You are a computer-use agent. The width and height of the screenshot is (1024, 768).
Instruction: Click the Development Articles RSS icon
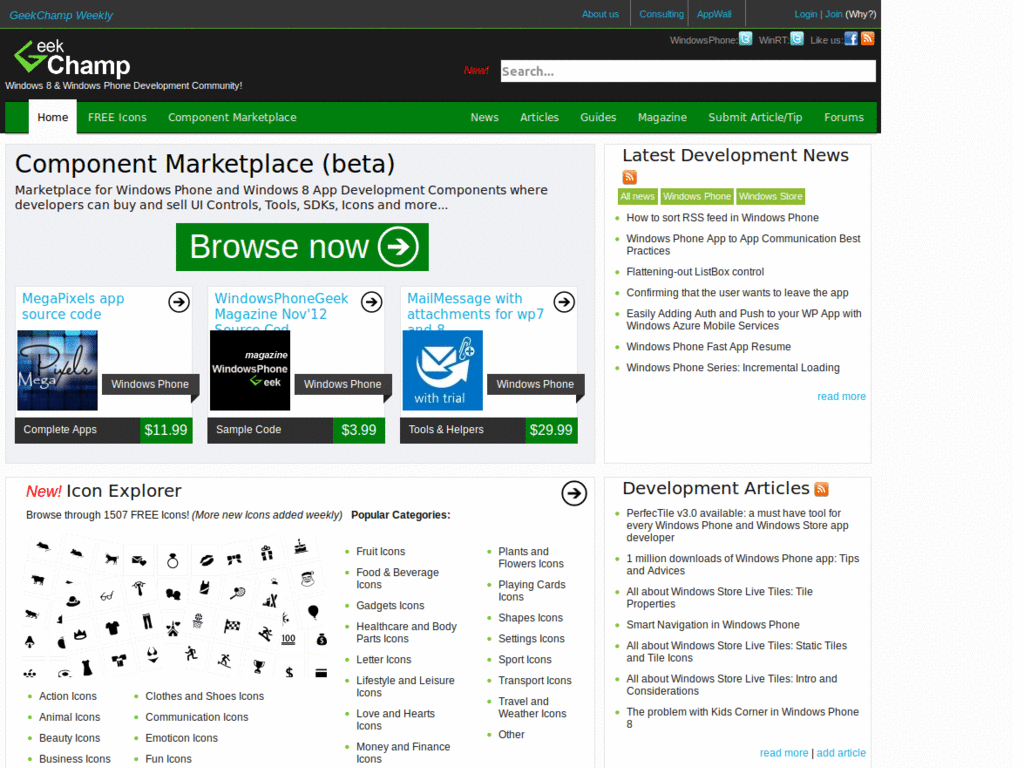pyautogui.click(x=822, y=488)
